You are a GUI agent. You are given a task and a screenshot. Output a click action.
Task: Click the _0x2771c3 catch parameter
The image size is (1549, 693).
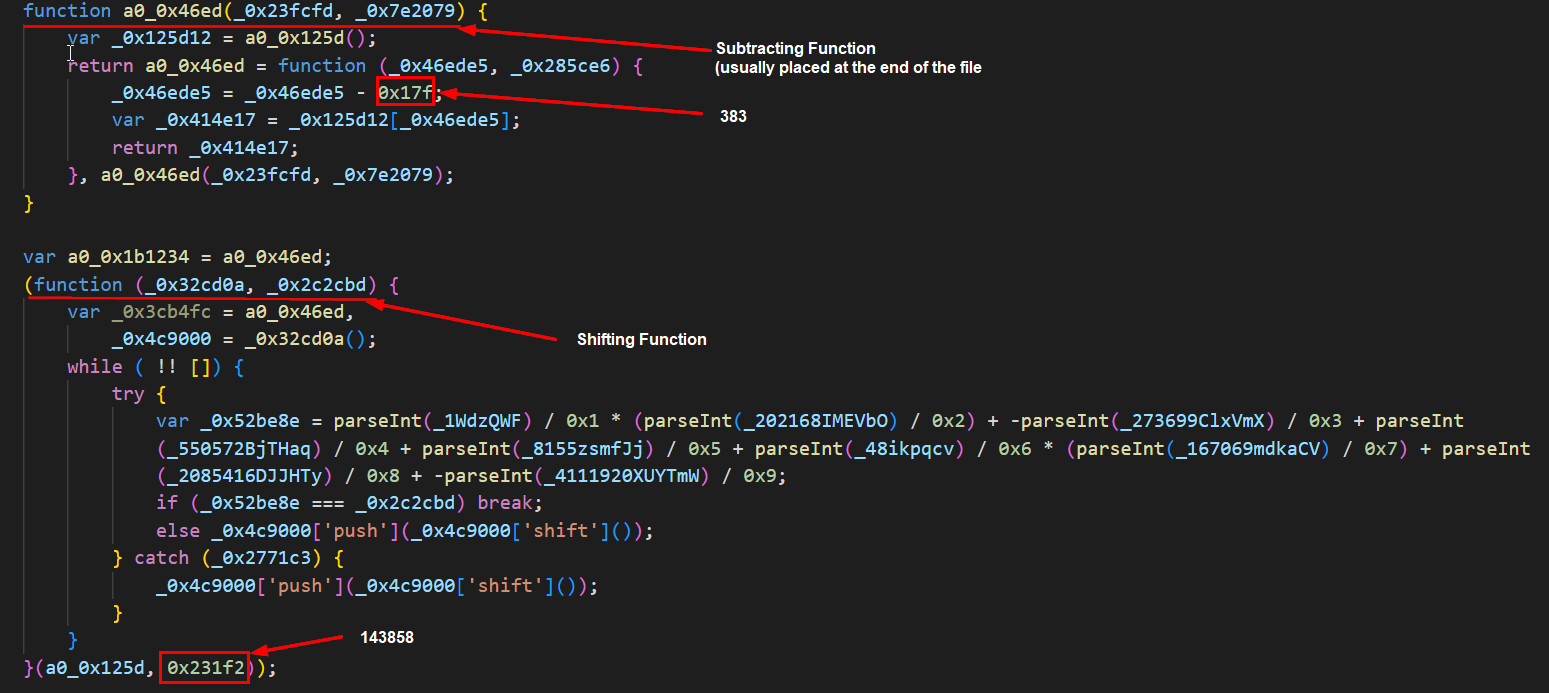(x=250, y=558)
